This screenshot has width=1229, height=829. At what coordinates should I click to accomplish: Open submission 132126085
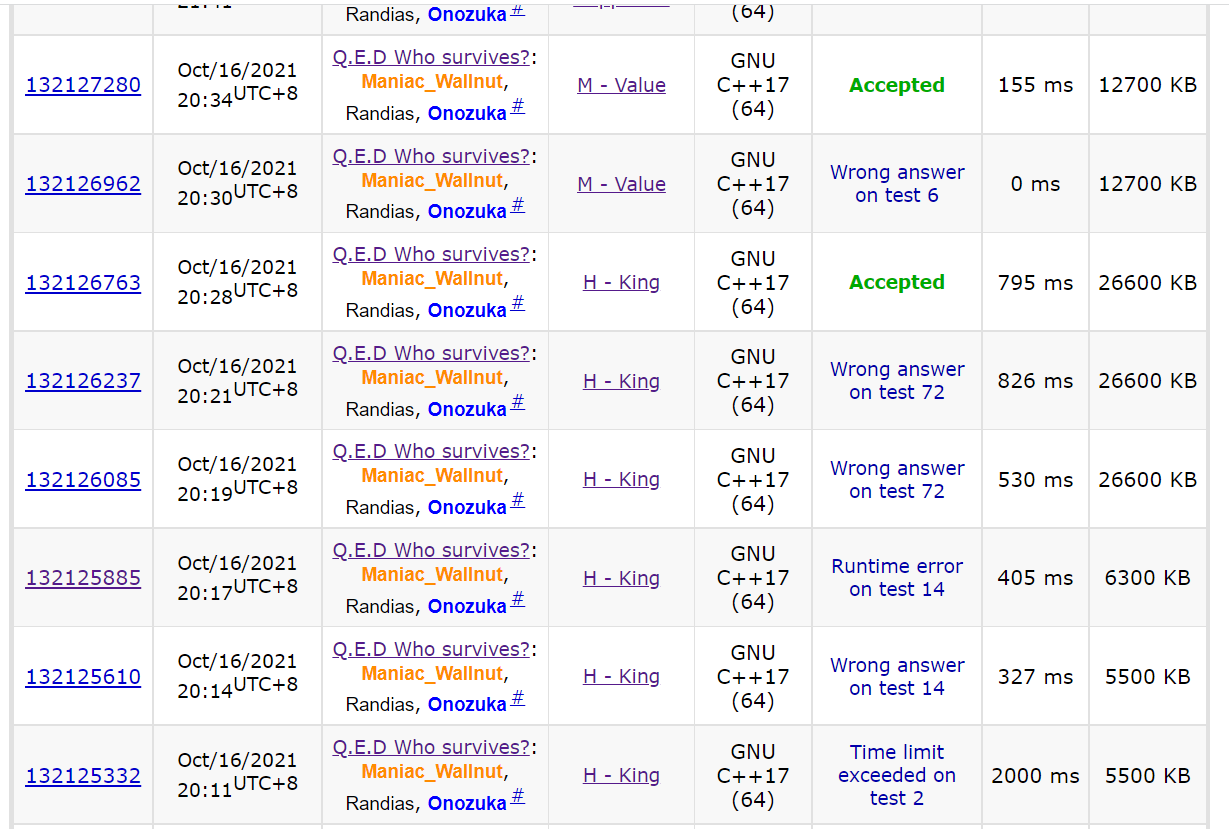point(83,480)
